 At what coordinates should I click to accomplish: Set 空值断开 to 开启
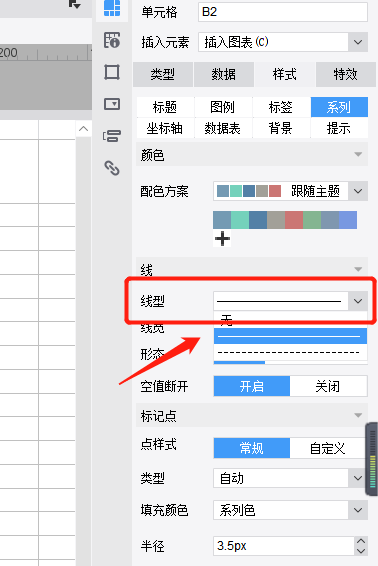tap(252, 386)
